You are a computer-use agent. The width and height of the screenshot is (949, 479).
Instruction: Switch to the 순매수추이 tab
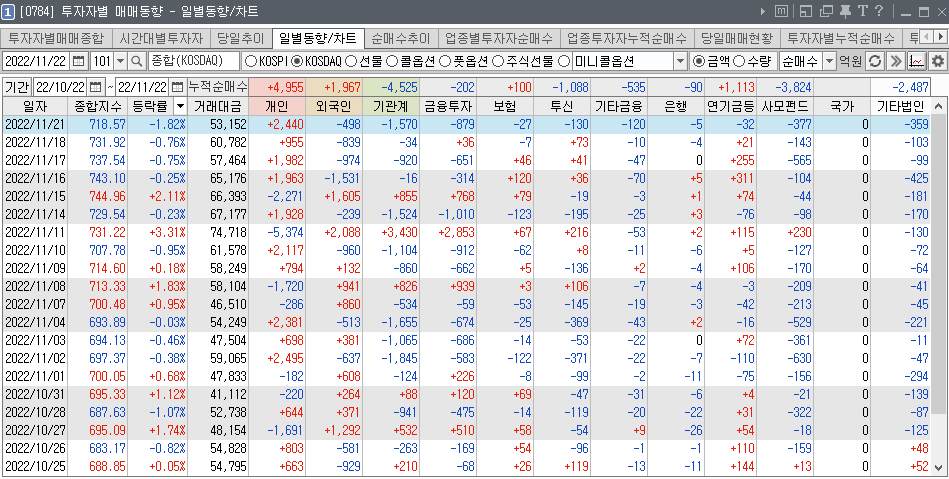(x=400, y=39)
